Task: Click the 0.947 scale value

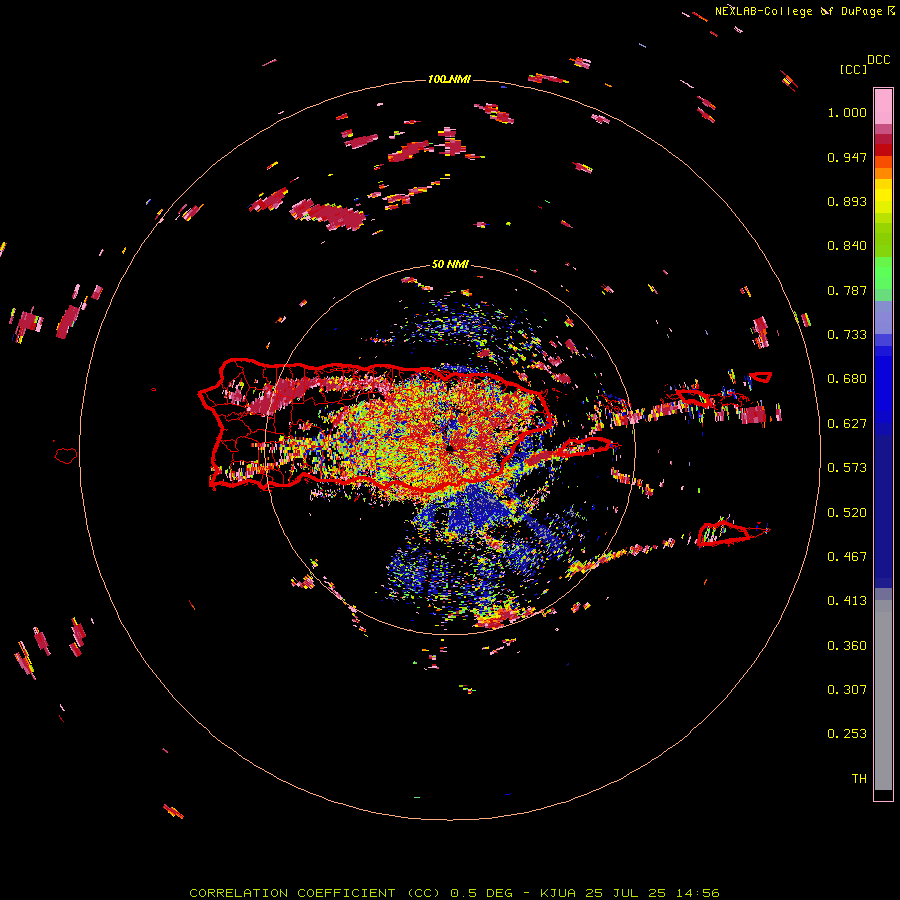Action: pyautogui.click(x=847, y=157)
